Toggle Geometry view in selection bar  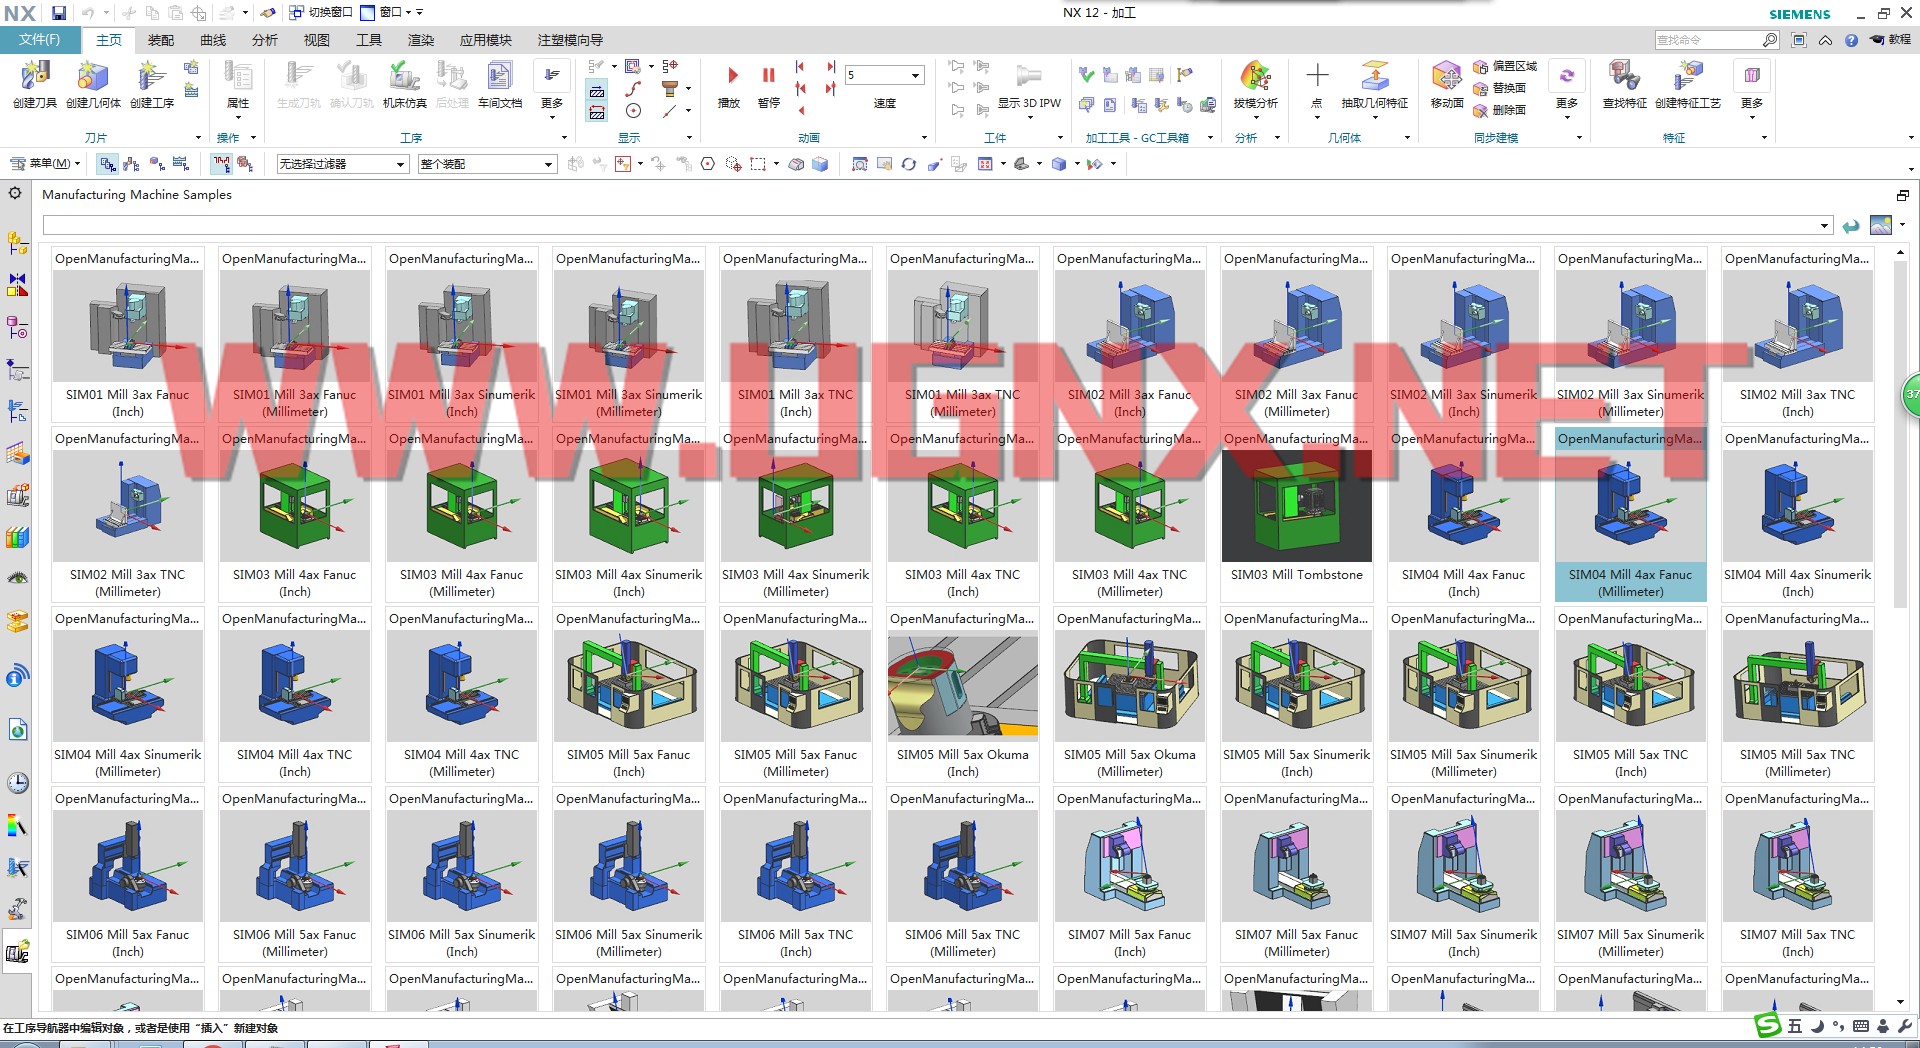point(157,164)
